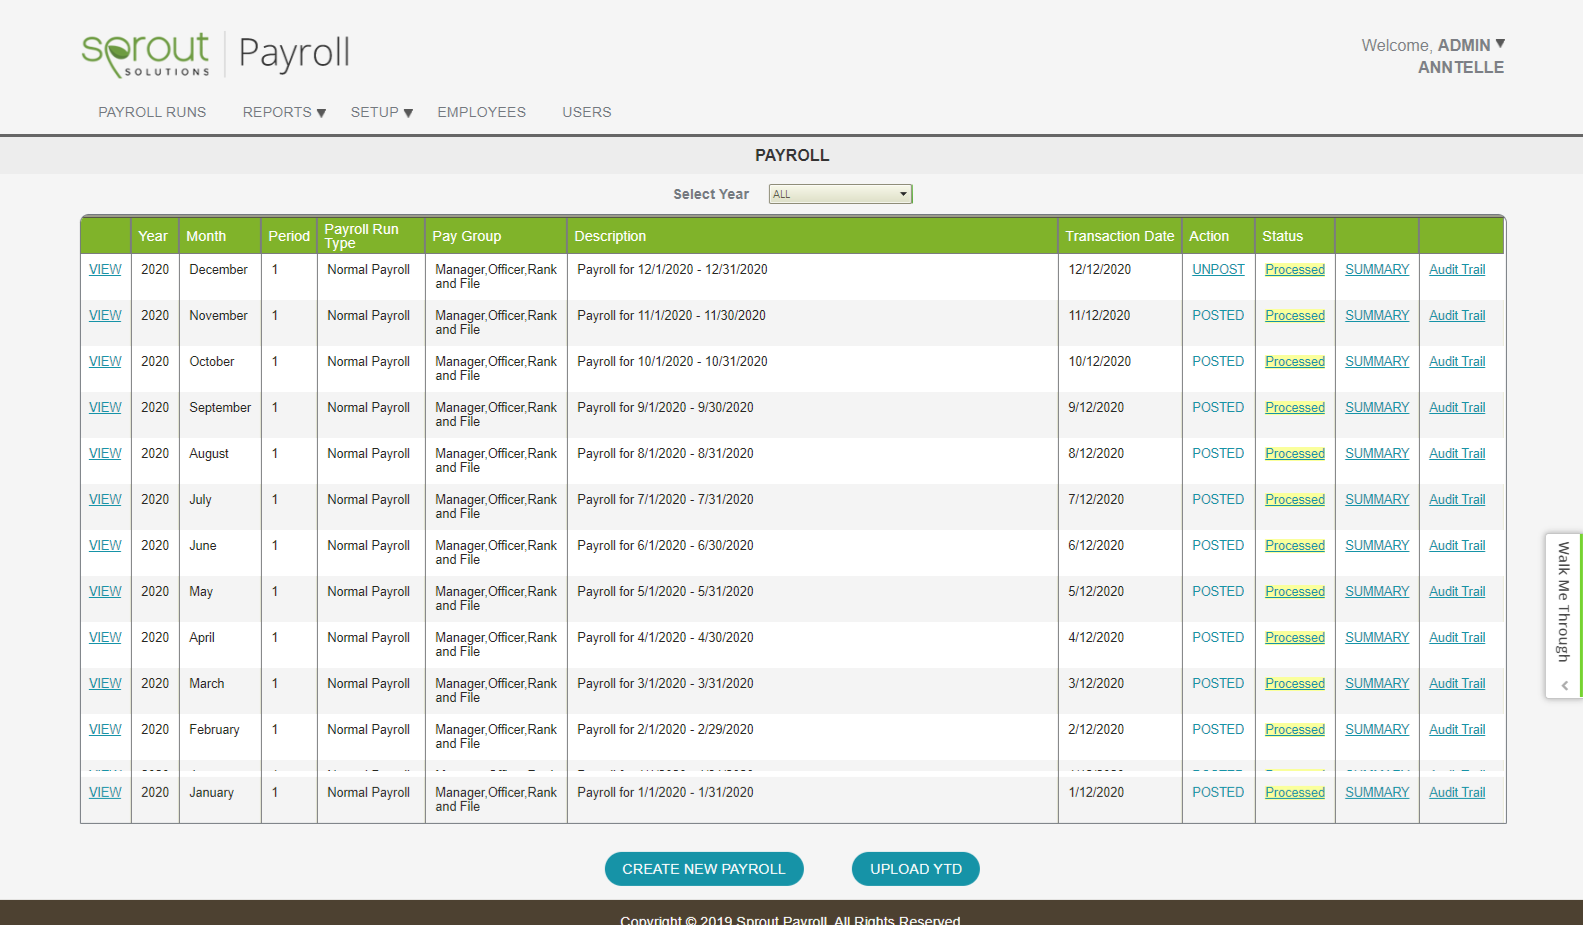The image size is (1583, 925).
Task: View the August 2020 payroll
Action: pyautogui.click(x=105, y=453)
